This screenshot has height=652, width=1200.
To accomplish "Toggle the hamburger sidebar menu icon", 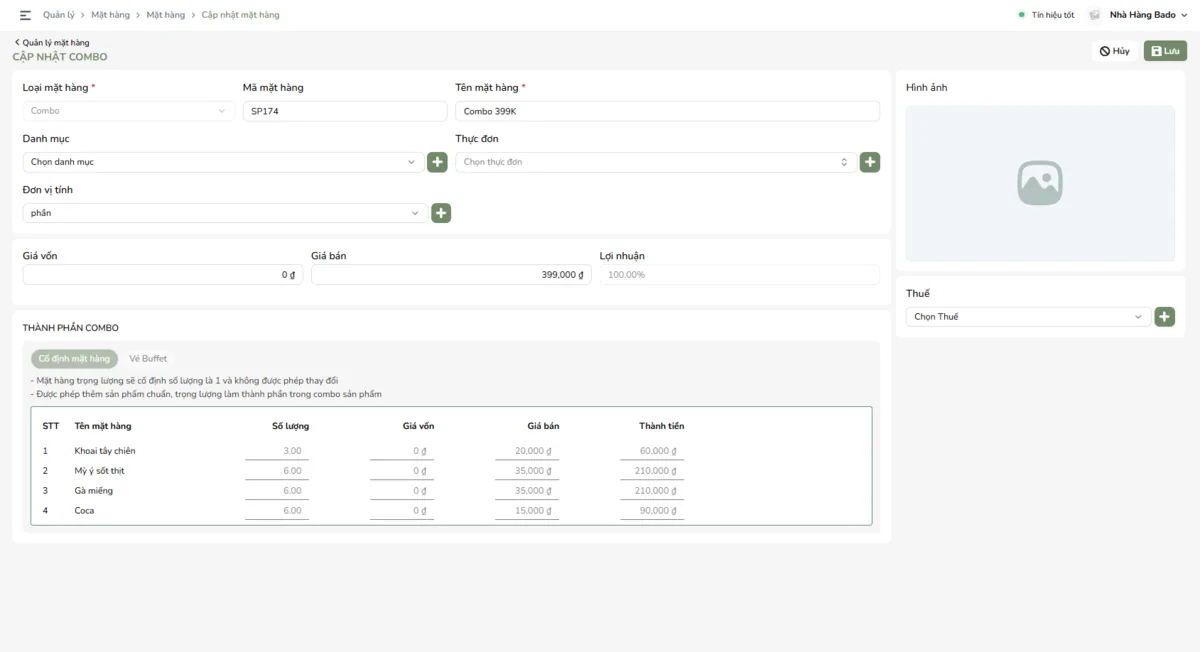I will 25,15.
